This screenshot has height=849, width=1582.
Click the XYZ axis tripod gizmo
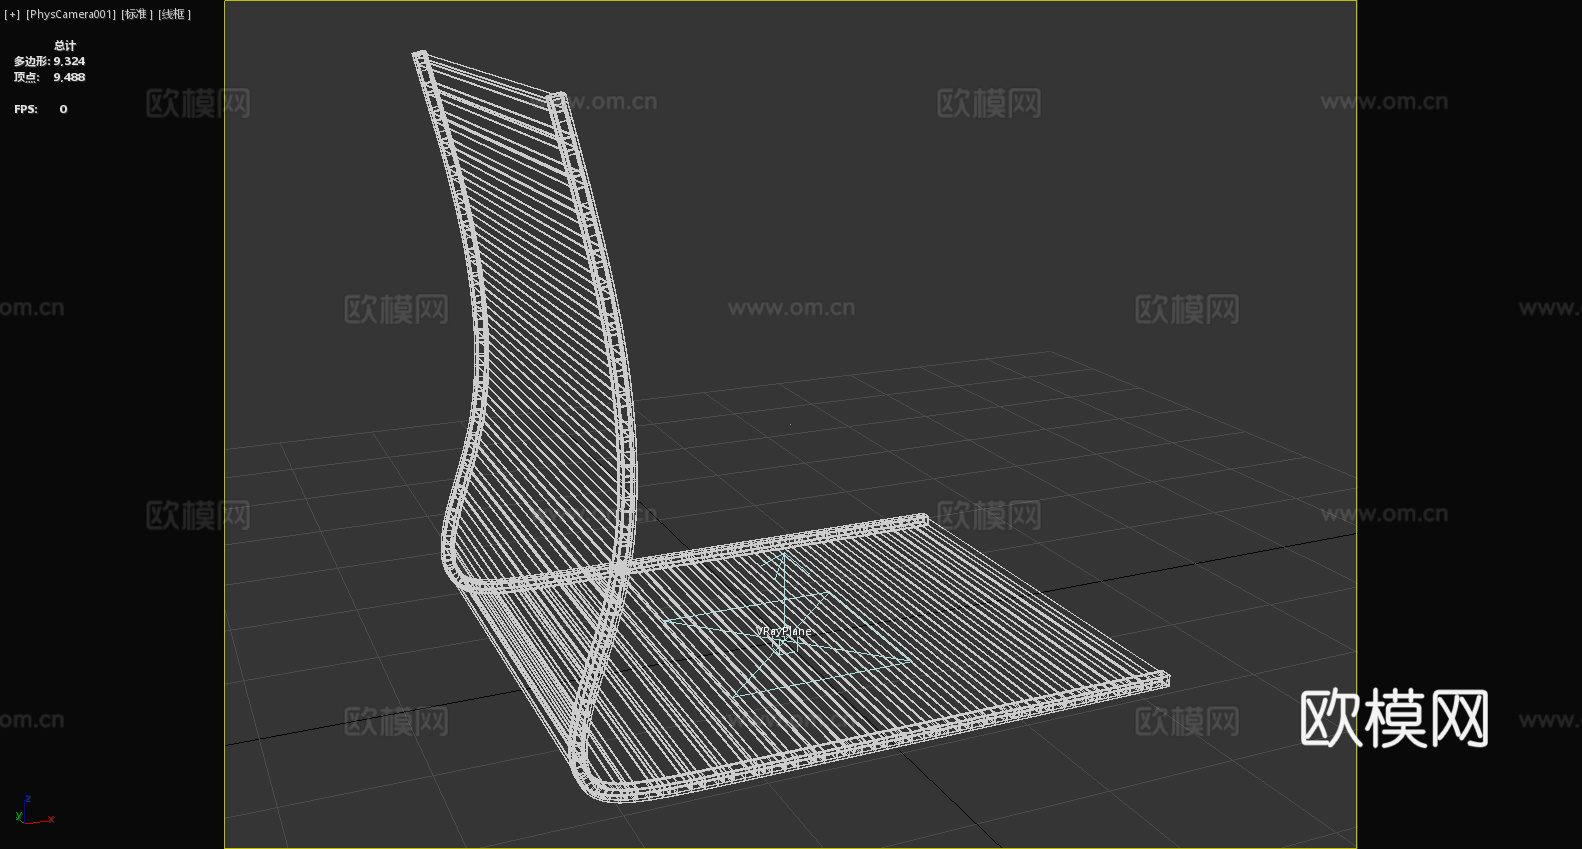34,810
